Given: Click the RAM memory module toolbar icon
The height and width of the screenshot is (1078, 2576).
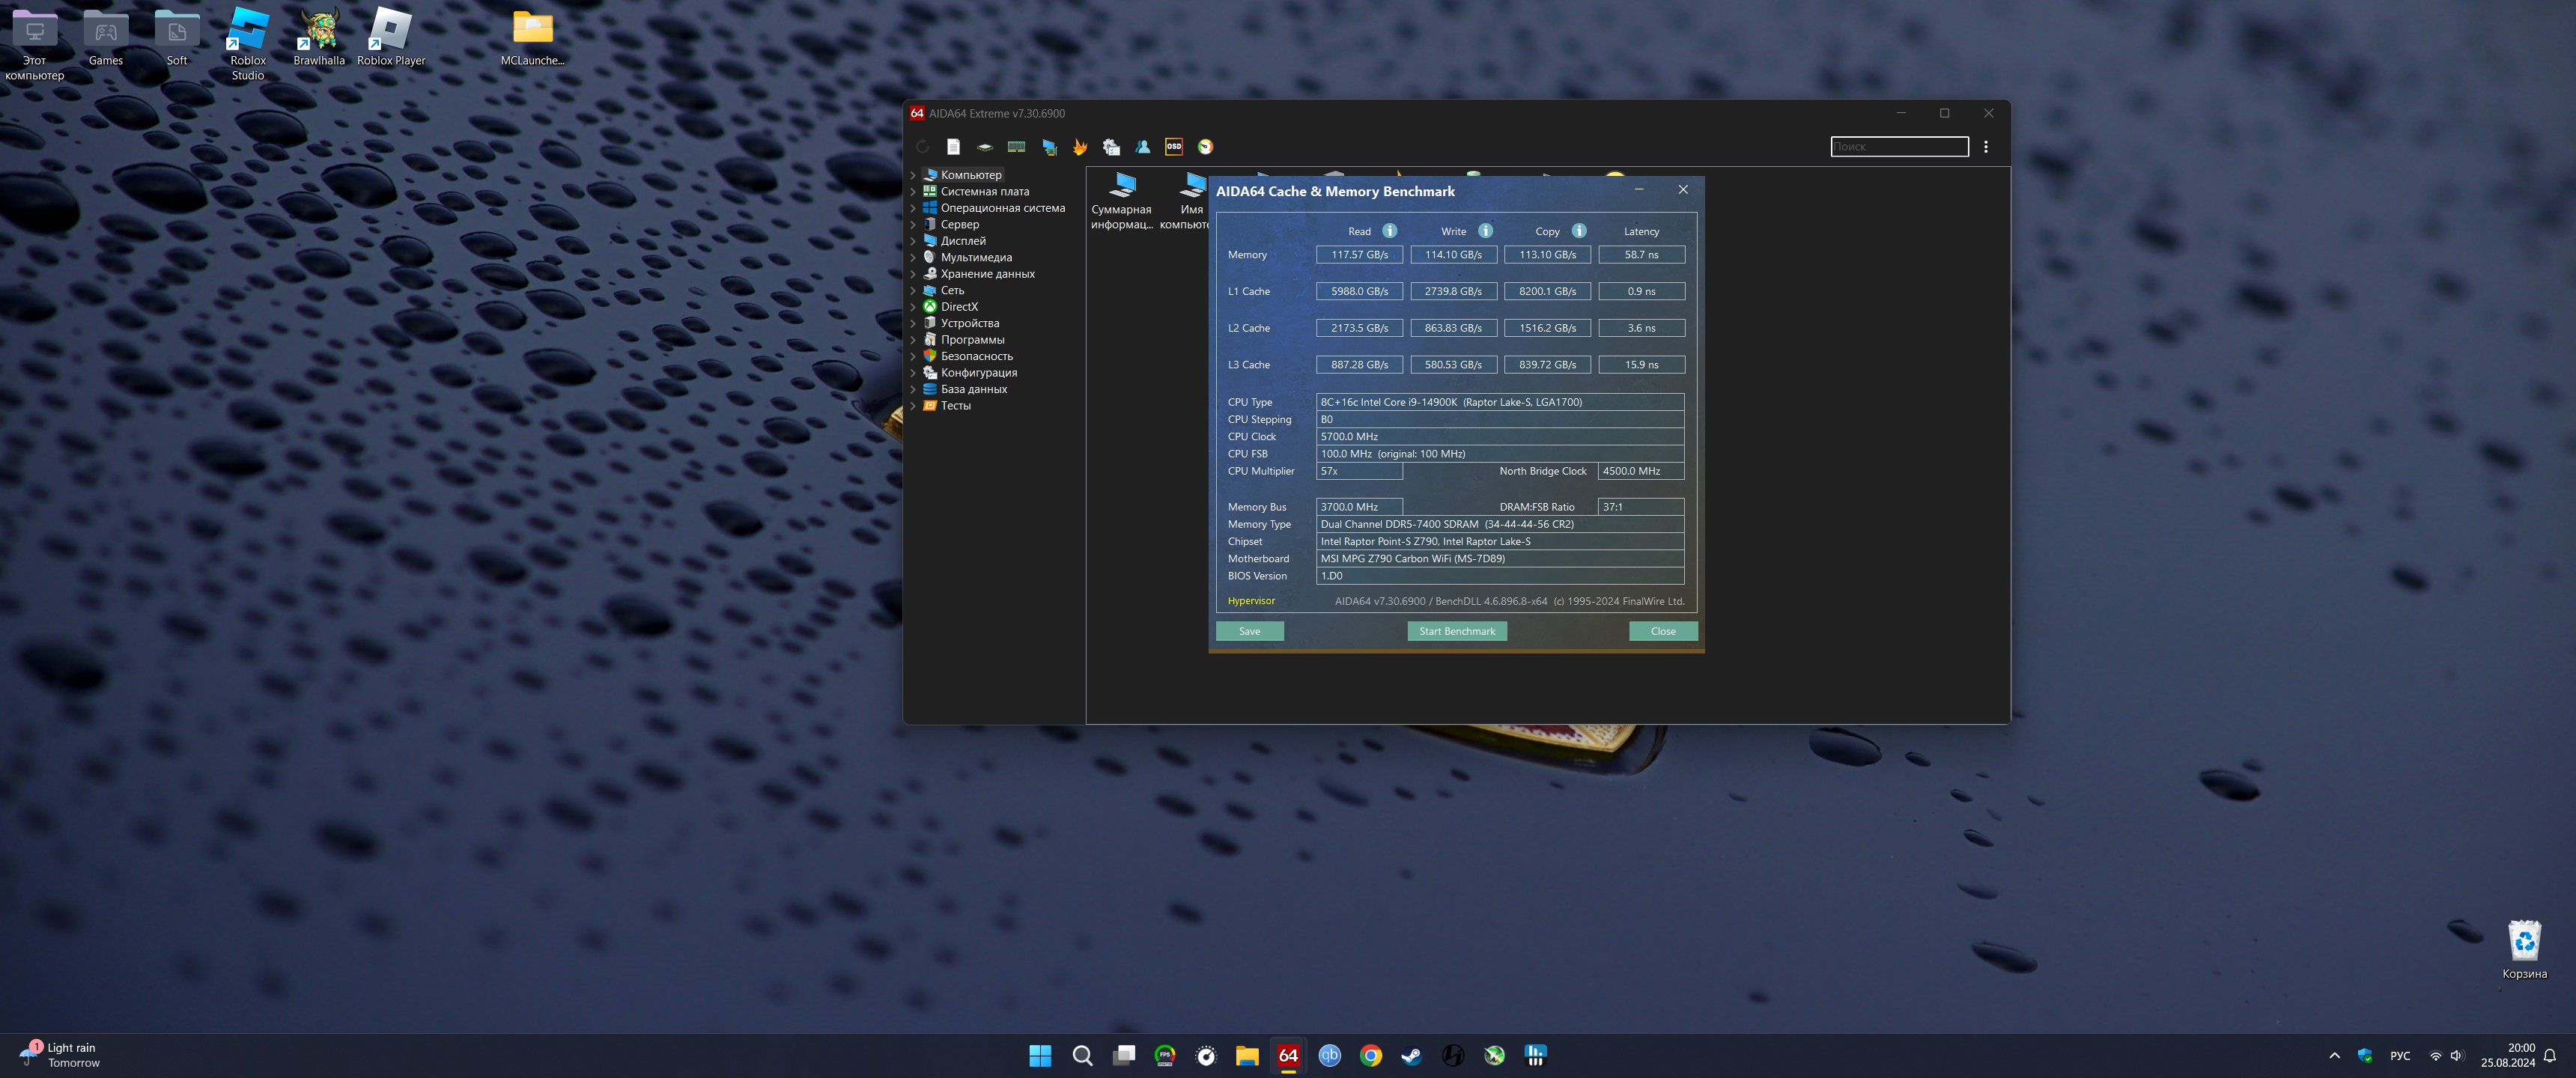Looking at the screenshot, I should (1016, 147).
